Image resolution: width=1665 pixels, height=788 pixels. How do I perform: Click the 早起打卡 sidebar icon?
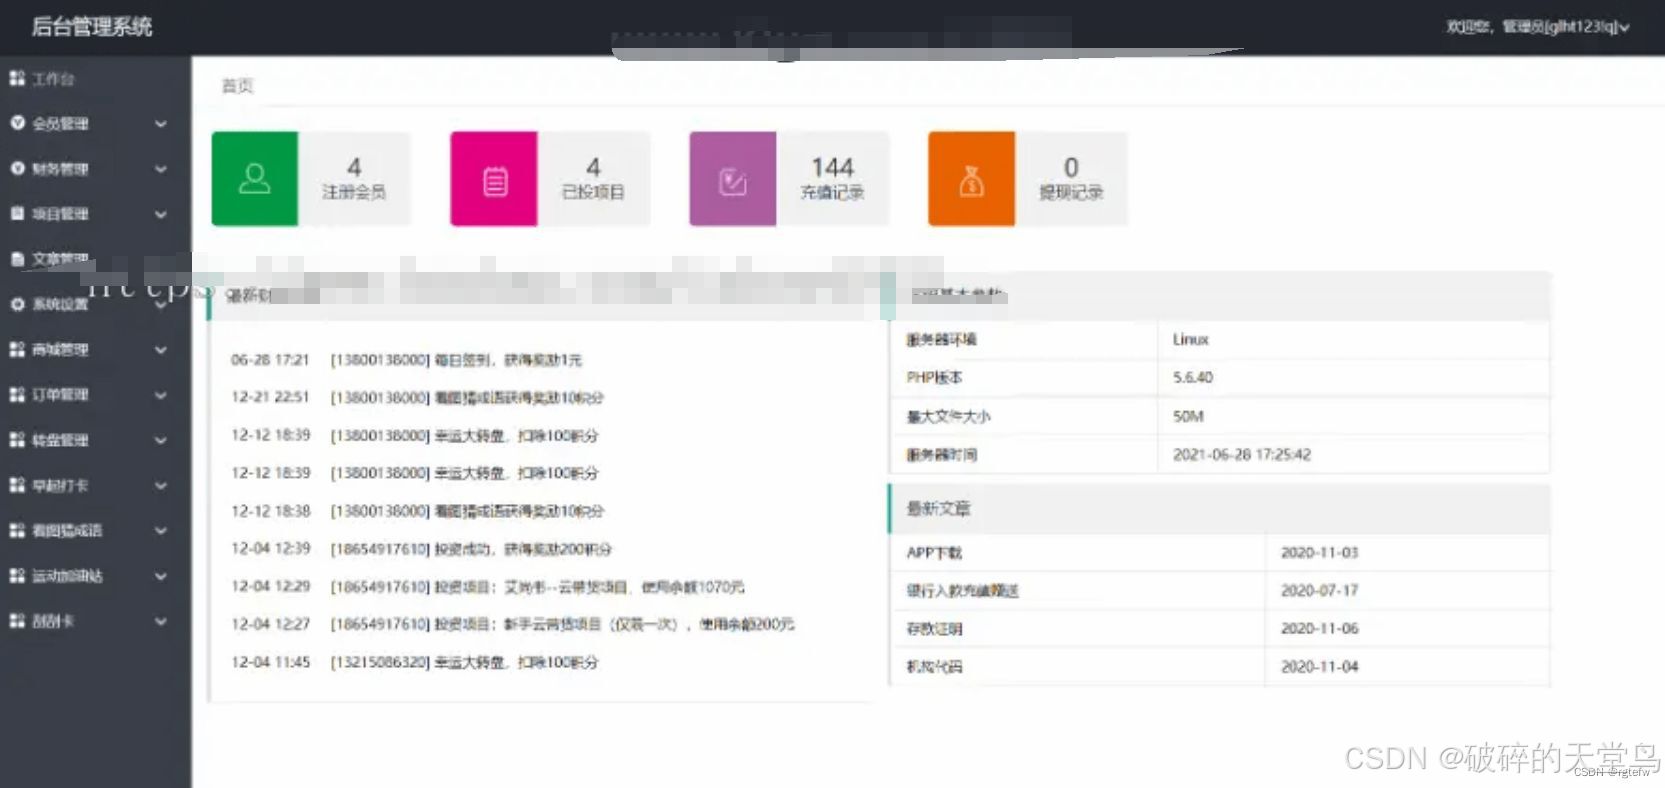(17, 485)
